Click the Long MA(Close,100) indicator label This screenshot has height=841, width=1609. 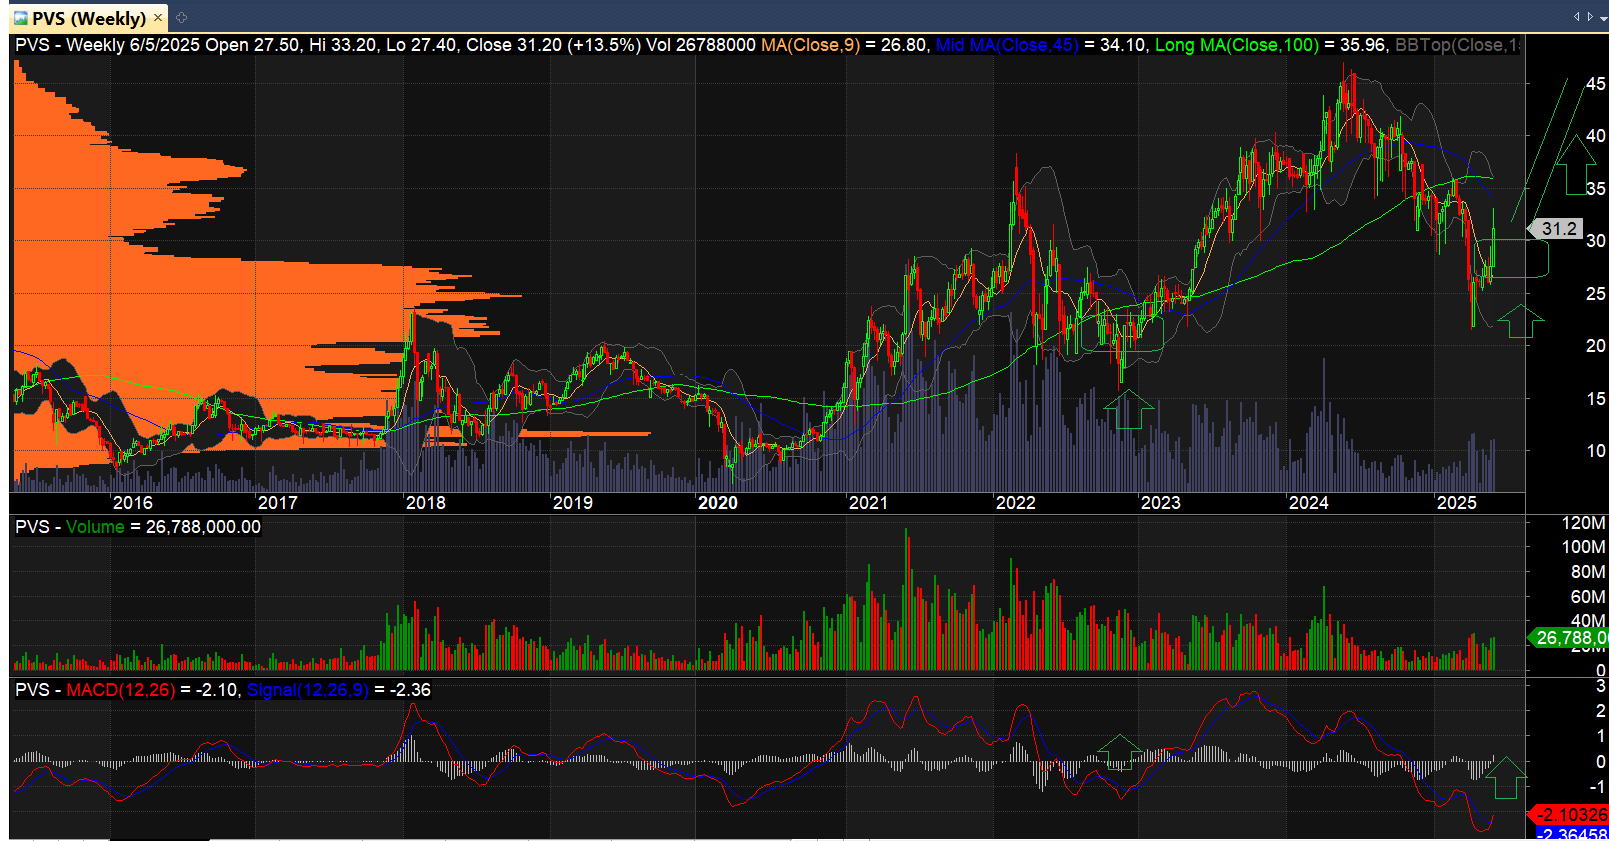click(x=1237, y=45)
